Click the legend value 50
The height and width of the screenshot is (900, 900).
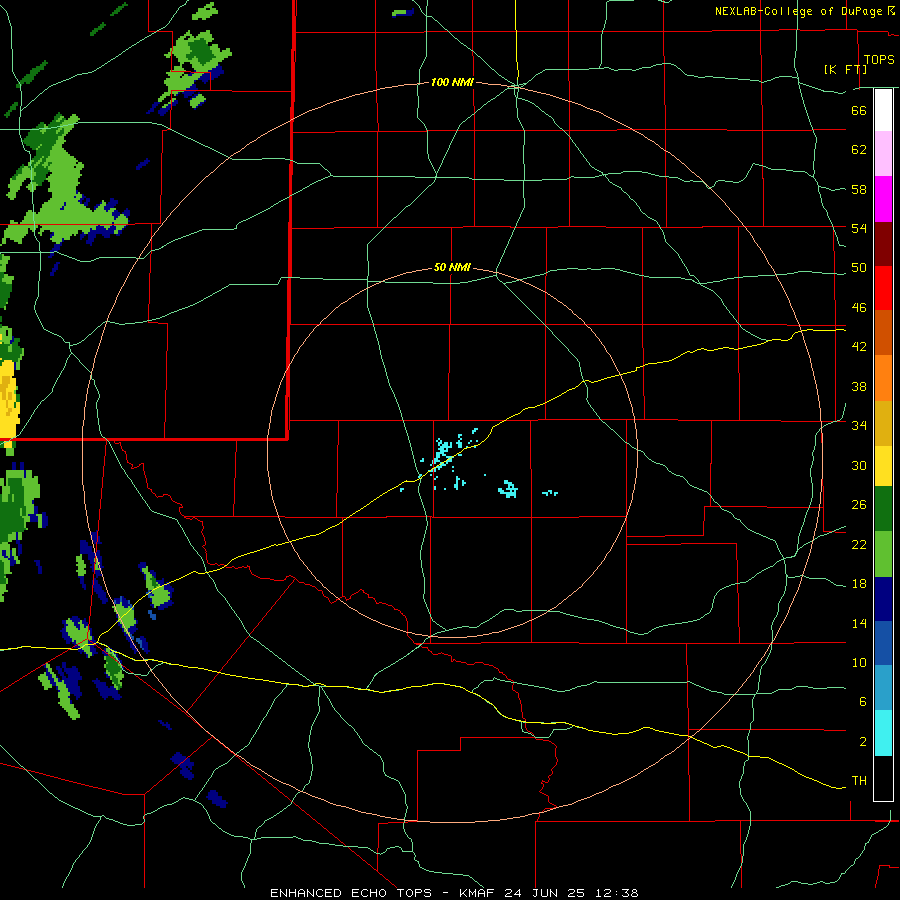pos(859,267)
